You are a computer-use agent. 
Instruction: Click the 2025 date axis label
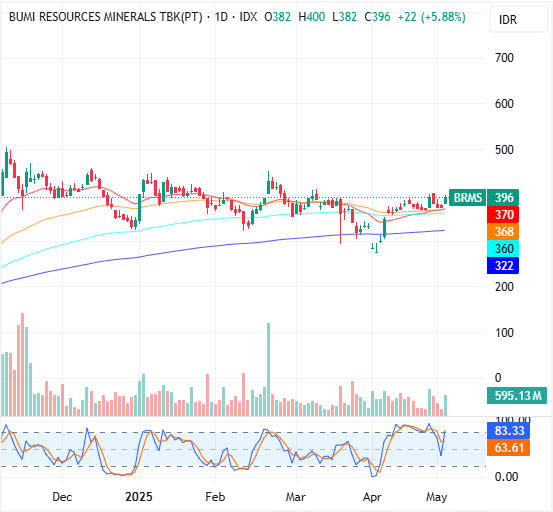click(x=139, y=497)
